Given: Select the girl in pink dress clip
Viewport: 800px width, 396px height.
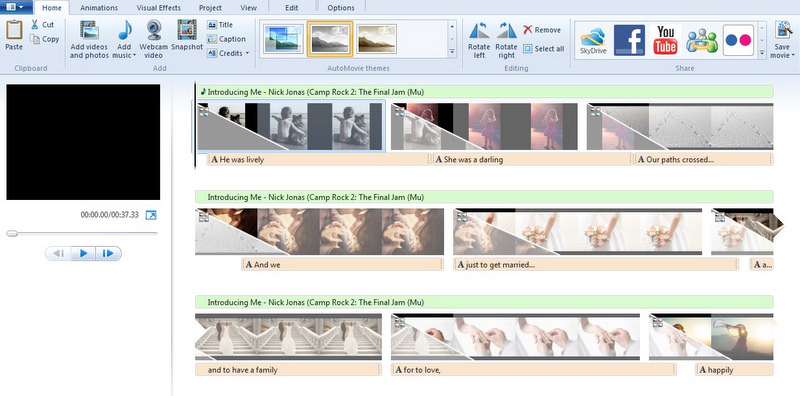Looking at the screenshot, I should coord(484,127).
